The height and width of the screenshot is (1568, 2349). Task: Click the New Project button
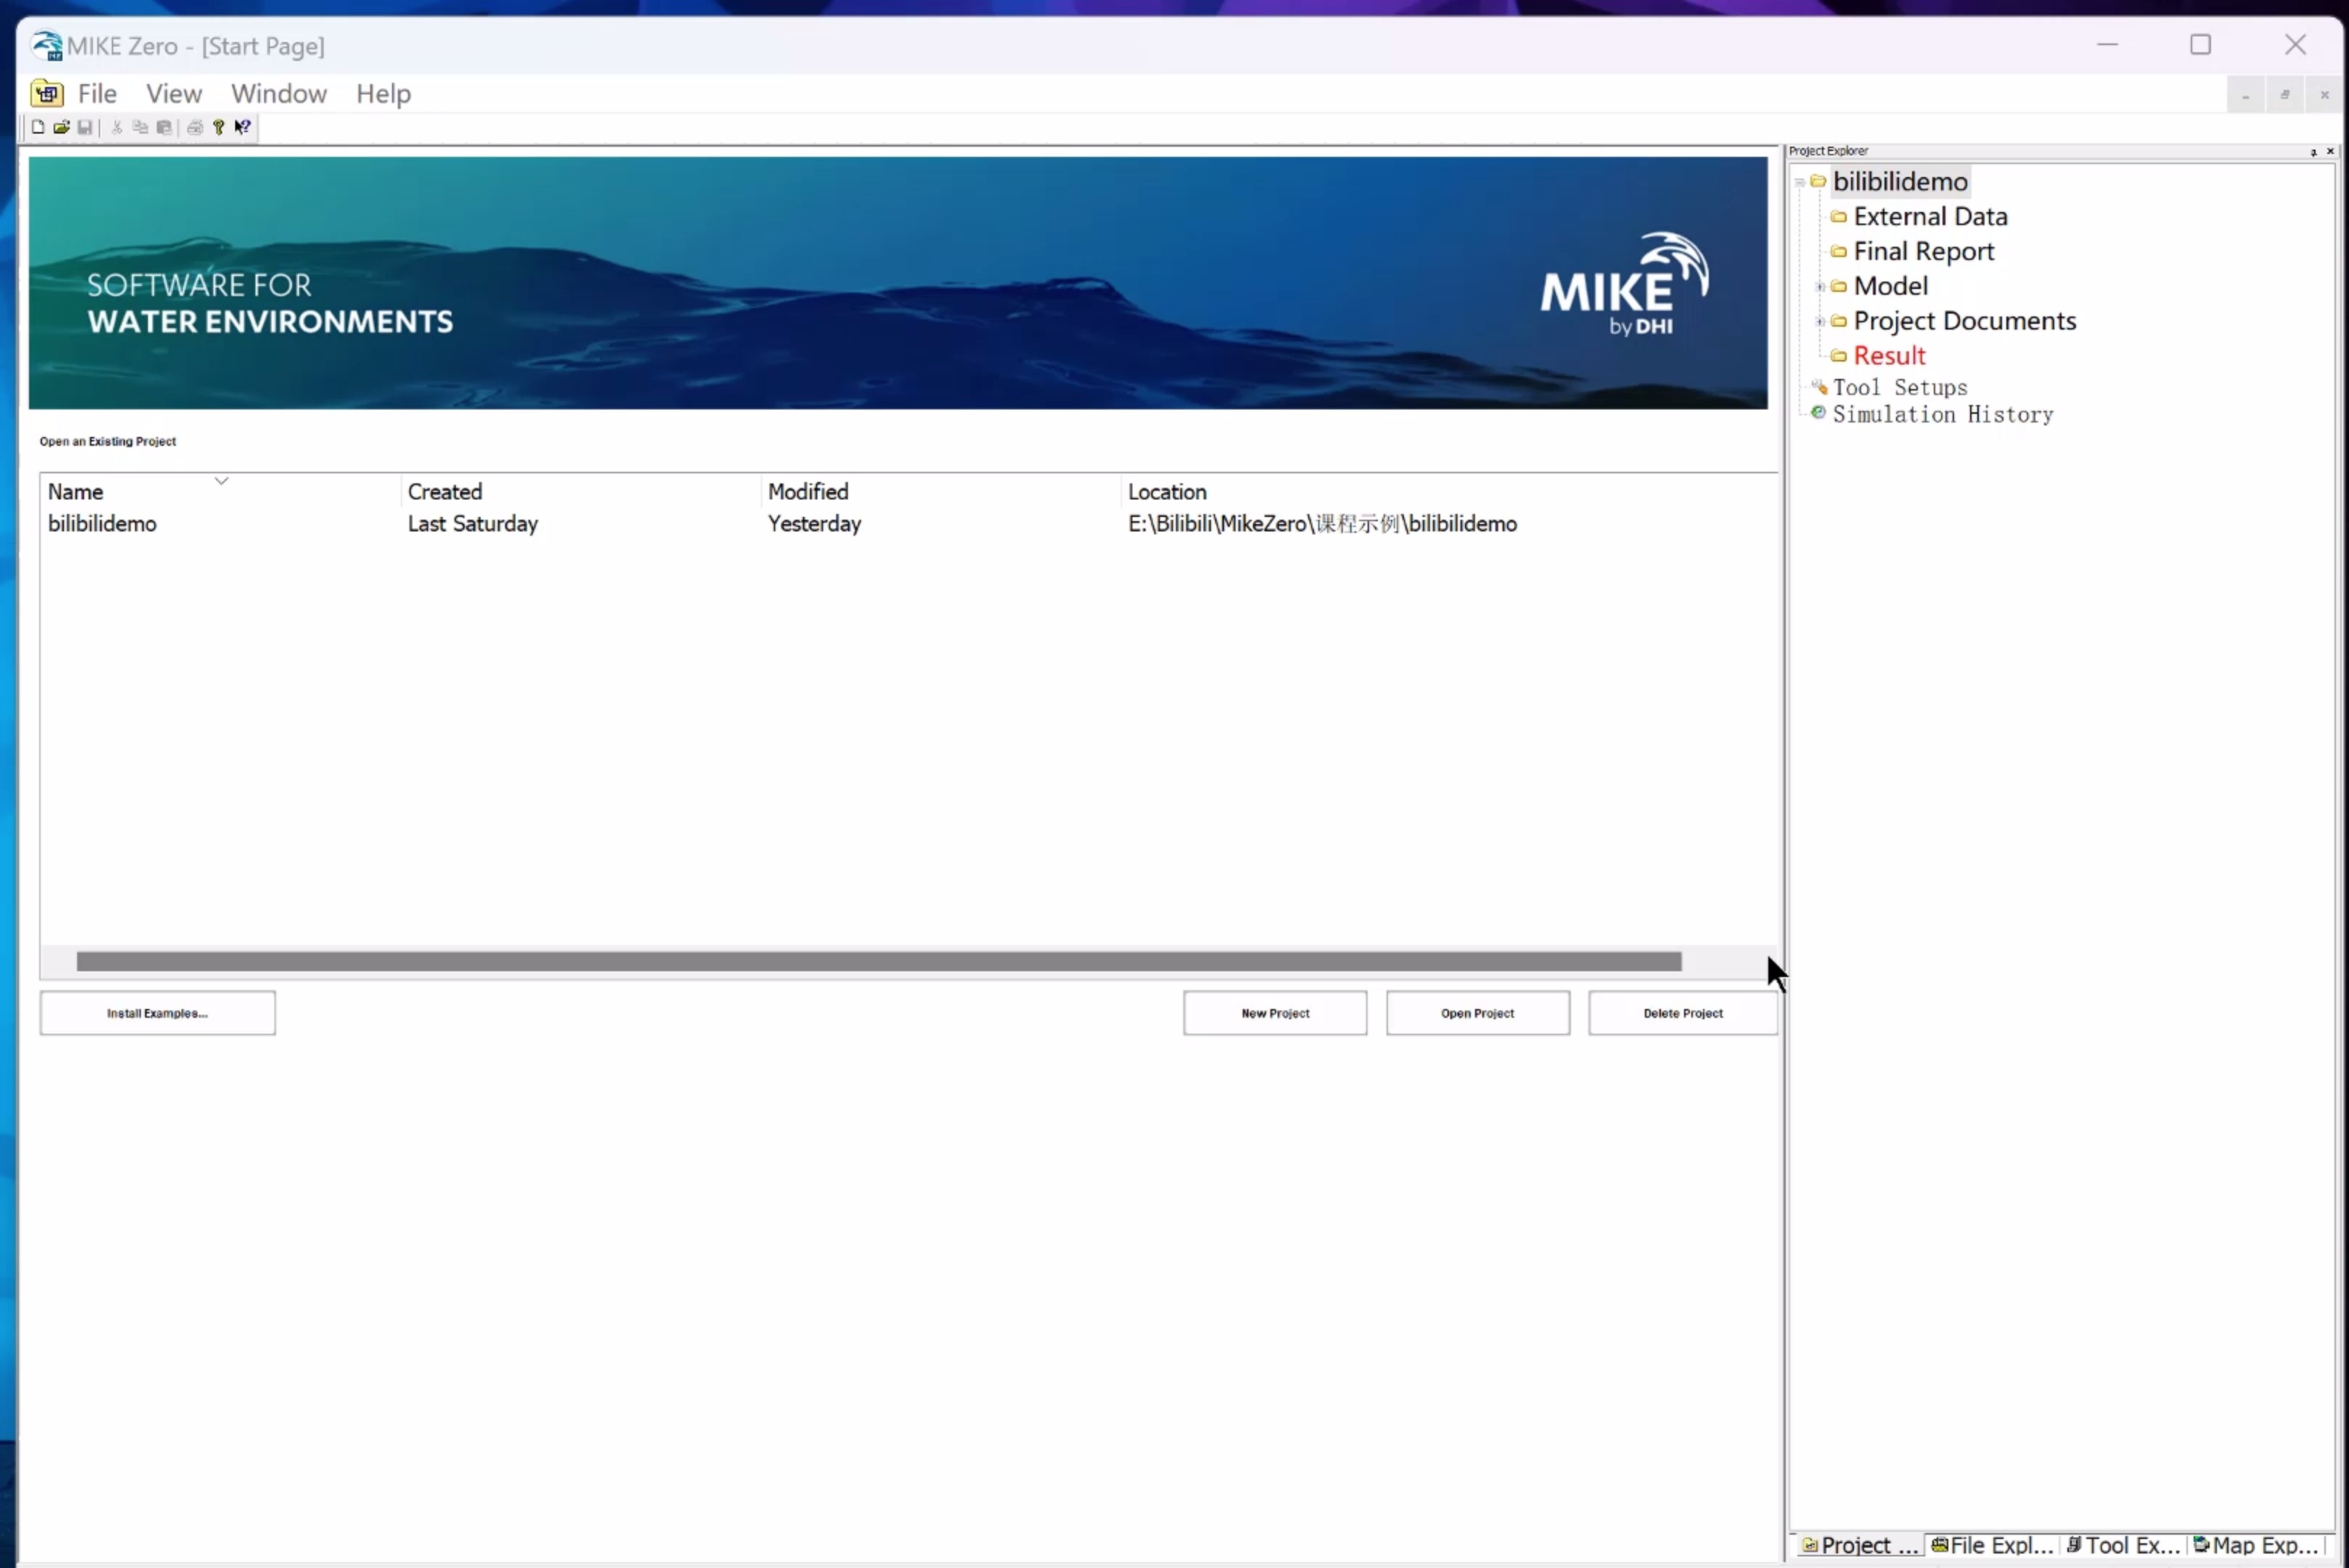click(1275, 1013)
